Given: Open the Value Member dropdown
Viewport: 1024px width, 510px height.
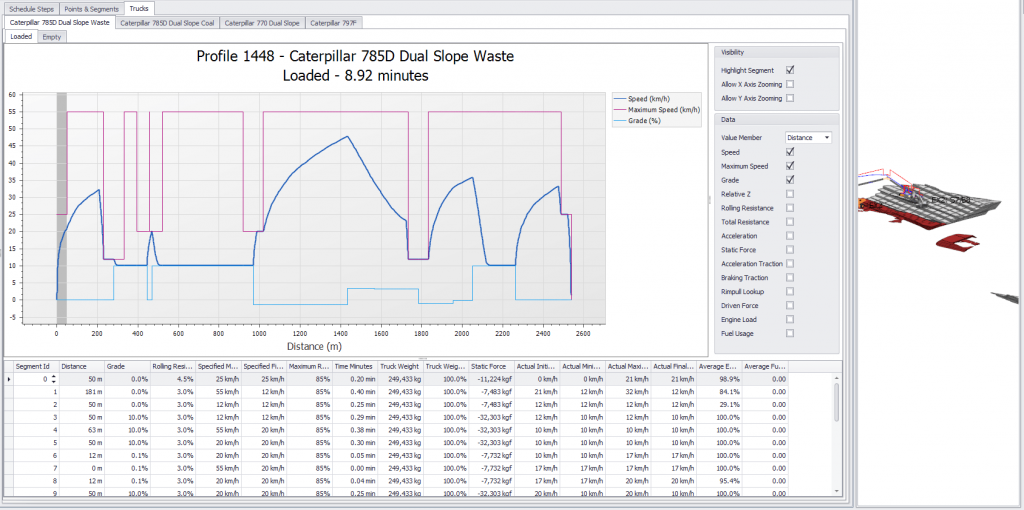Looking at the screenshot, I should click(808, 137).
